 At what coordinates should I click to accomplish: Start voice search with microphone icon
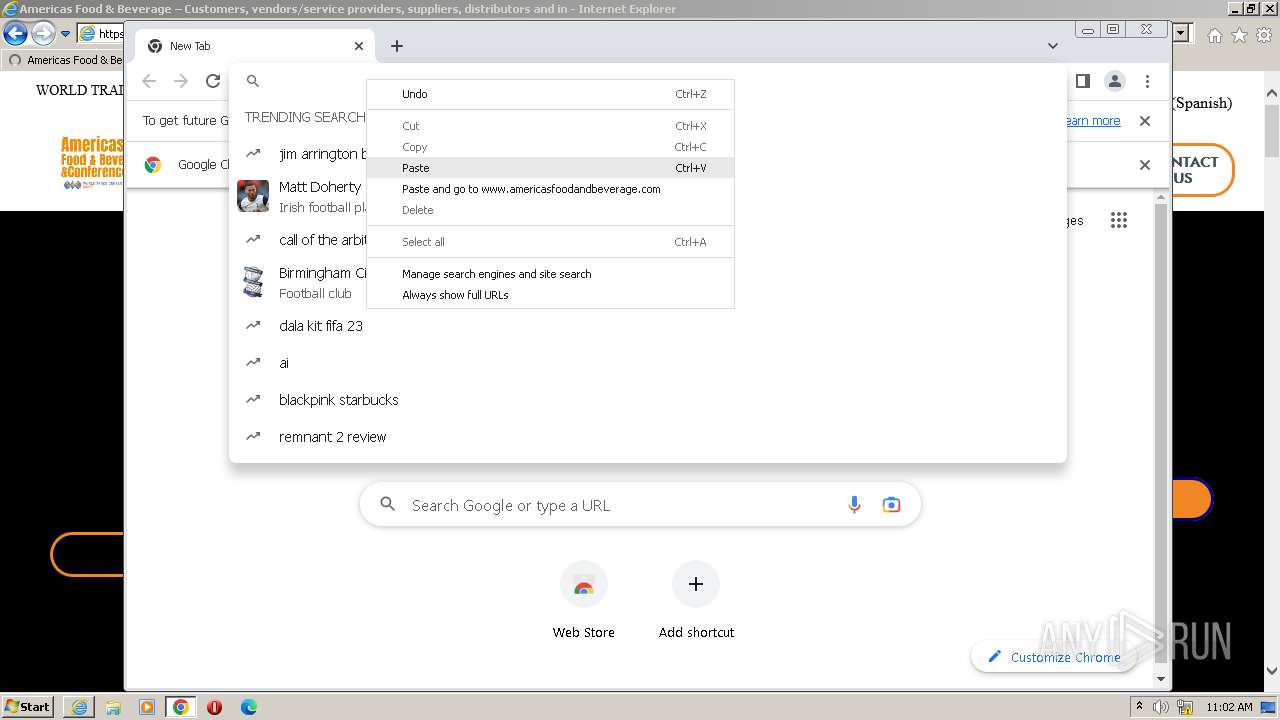[x=854, y=505]
